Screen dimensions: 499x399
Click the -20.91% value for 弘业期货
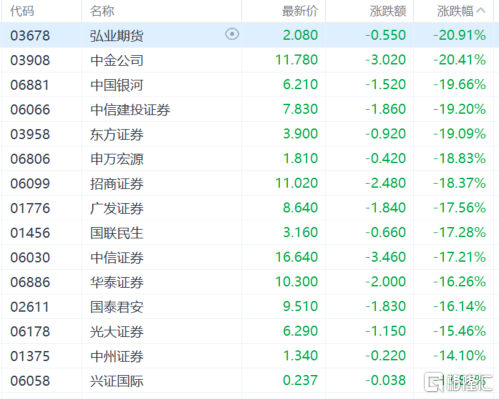coord(460,35)
